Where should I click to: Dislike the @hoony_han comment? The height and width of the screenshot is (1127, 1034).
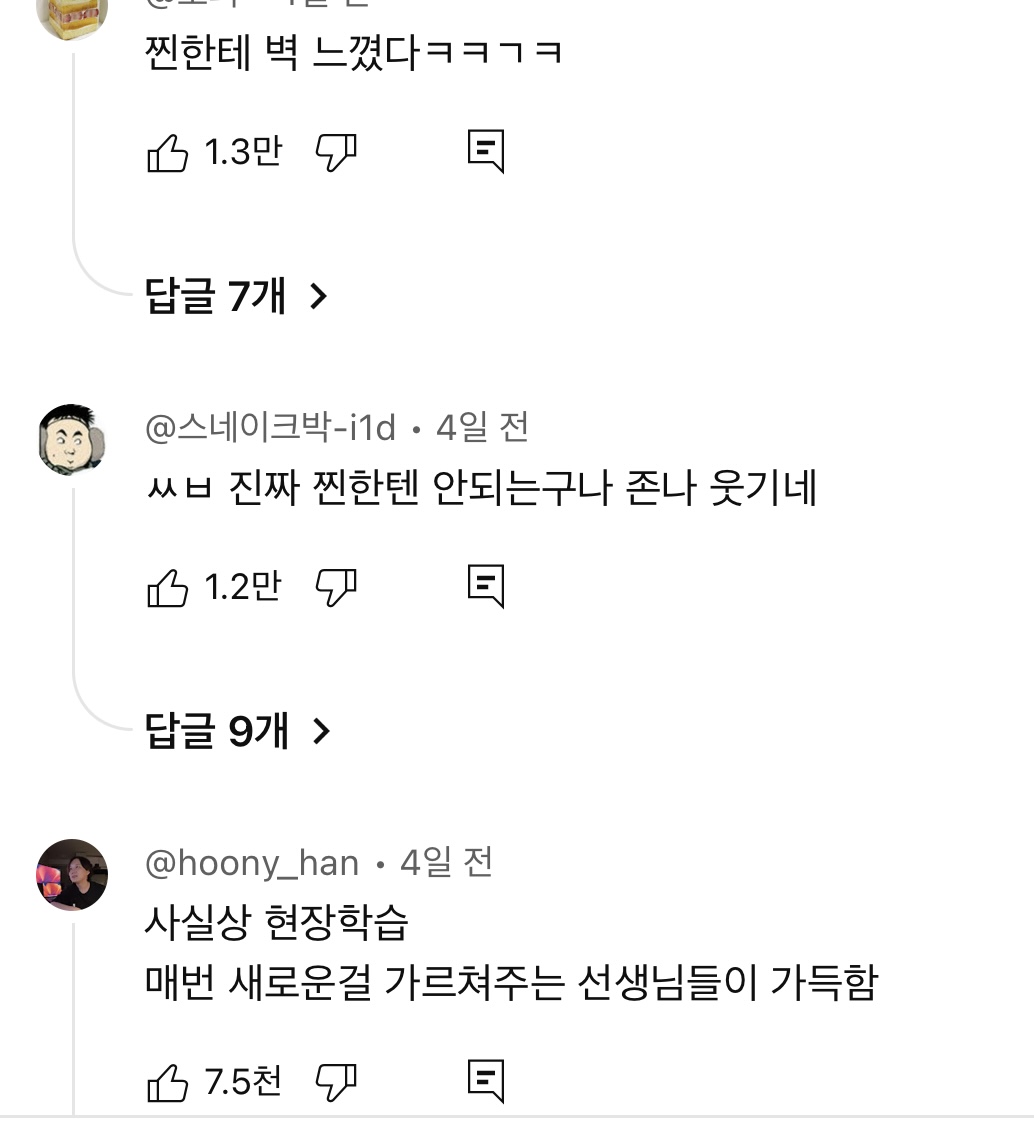336,1082
